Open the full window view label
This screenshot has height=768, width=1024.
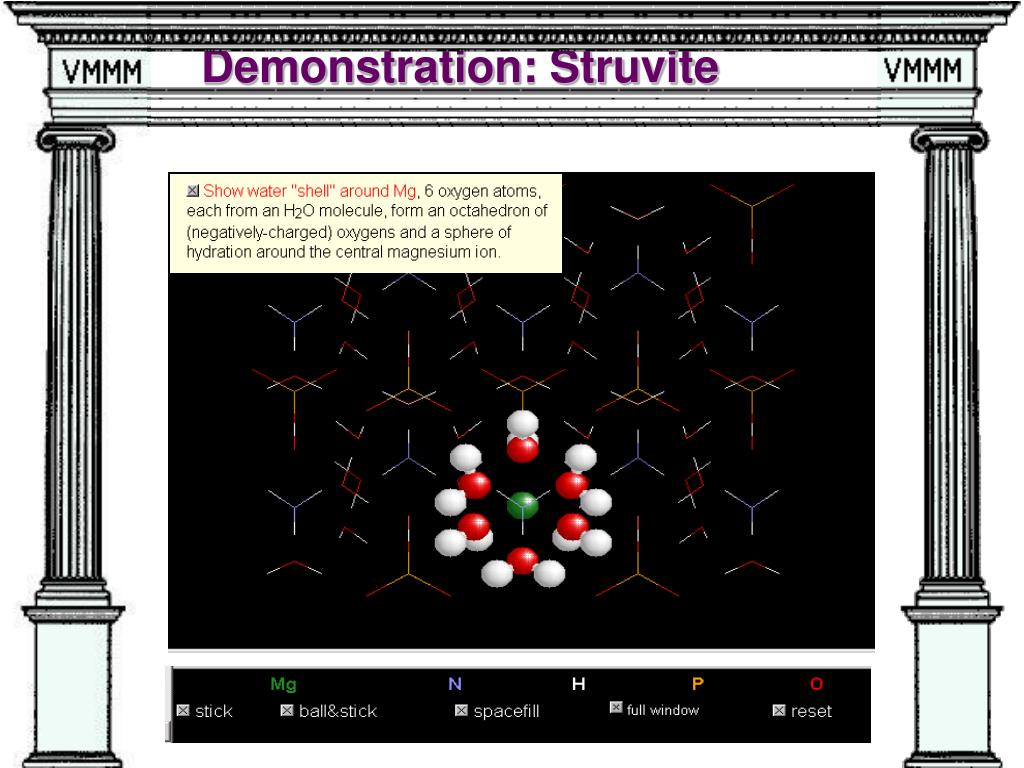(662, 710)
